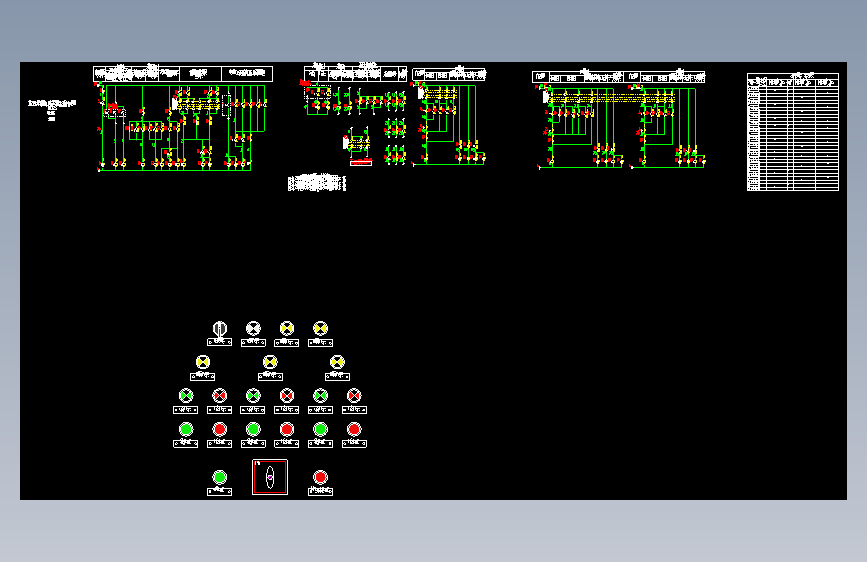
Task: Click the white notes text block below the schematics
Action: coord(317,183)
